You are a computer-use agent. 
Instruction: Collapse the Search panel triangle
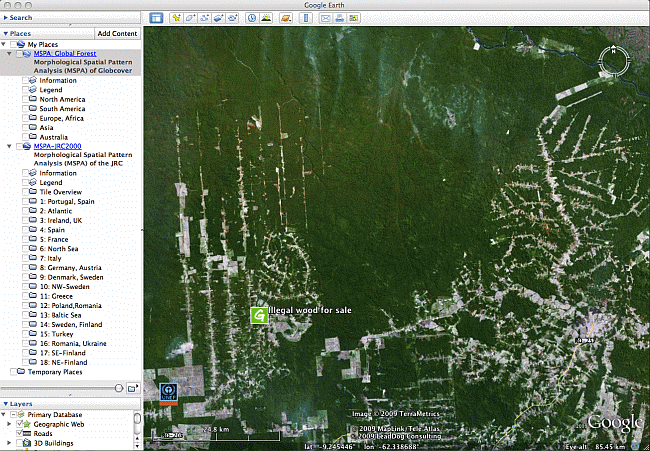pyautogui.click(x=6, y=18)
